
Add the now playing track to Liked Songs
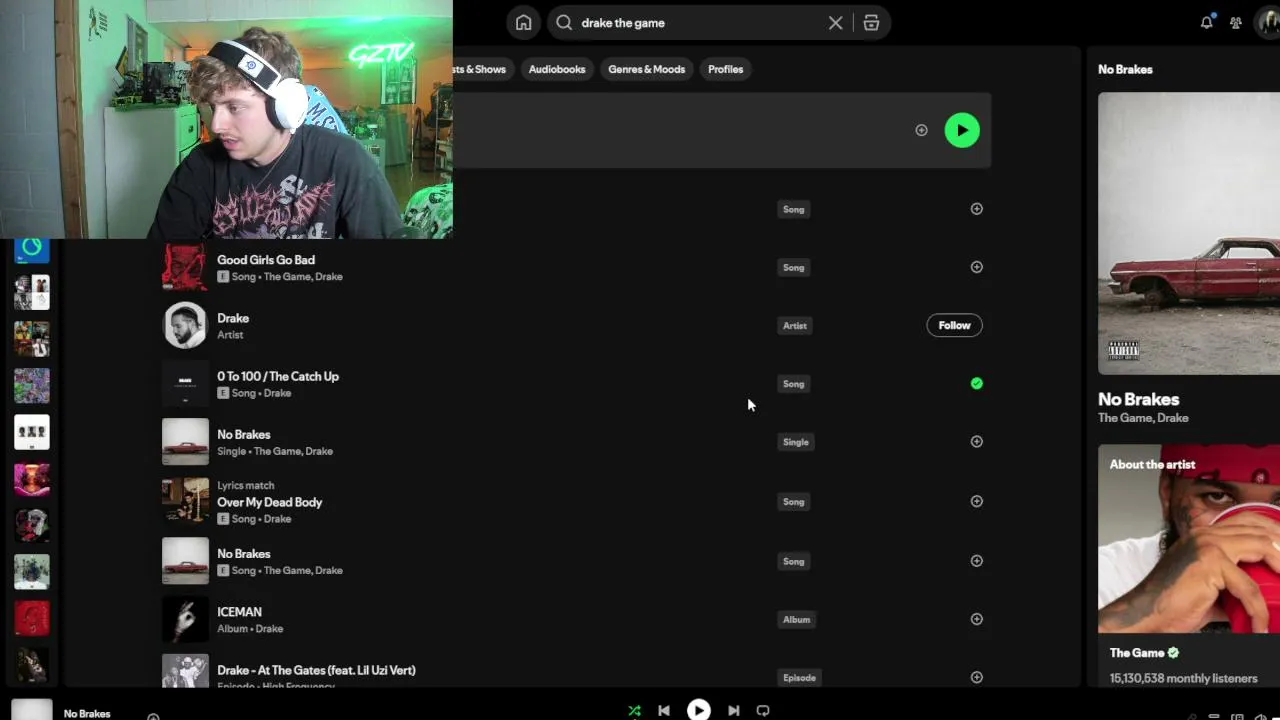[153, 716]
